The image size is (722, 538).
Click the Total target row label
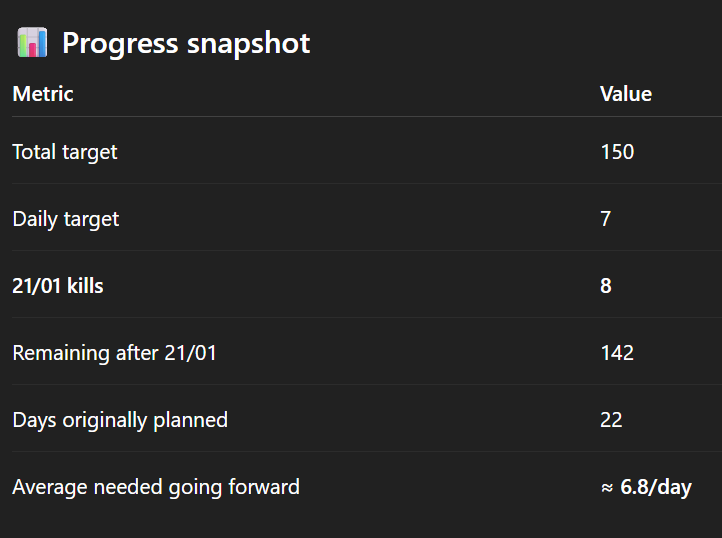pos(65,152)
